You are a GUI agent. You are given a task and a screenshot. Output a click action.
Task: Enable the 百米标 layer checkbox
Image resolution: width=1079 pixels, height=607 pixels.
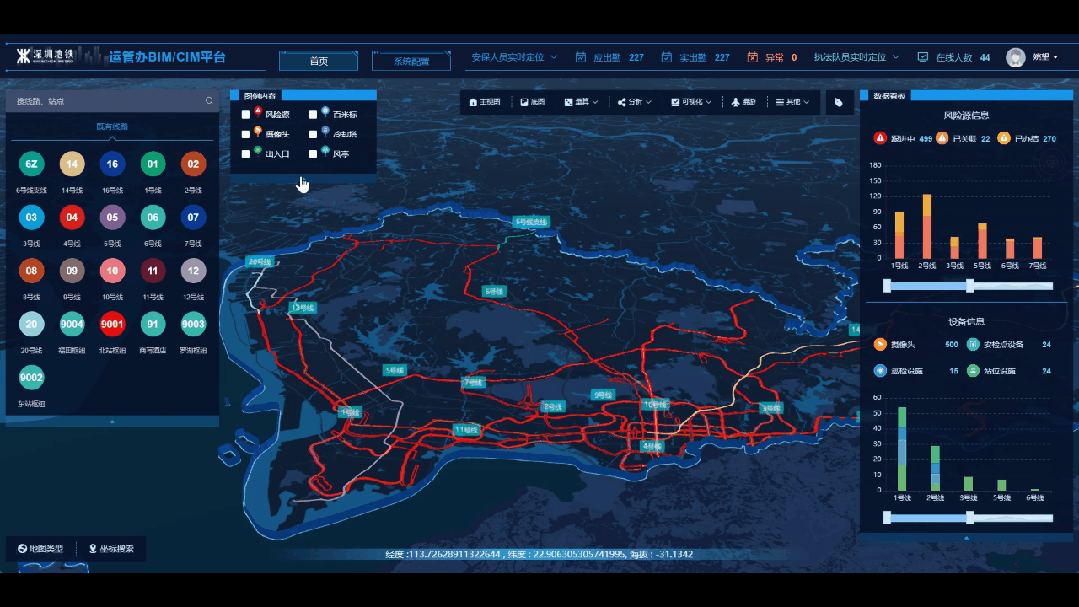tap(313, 114)
